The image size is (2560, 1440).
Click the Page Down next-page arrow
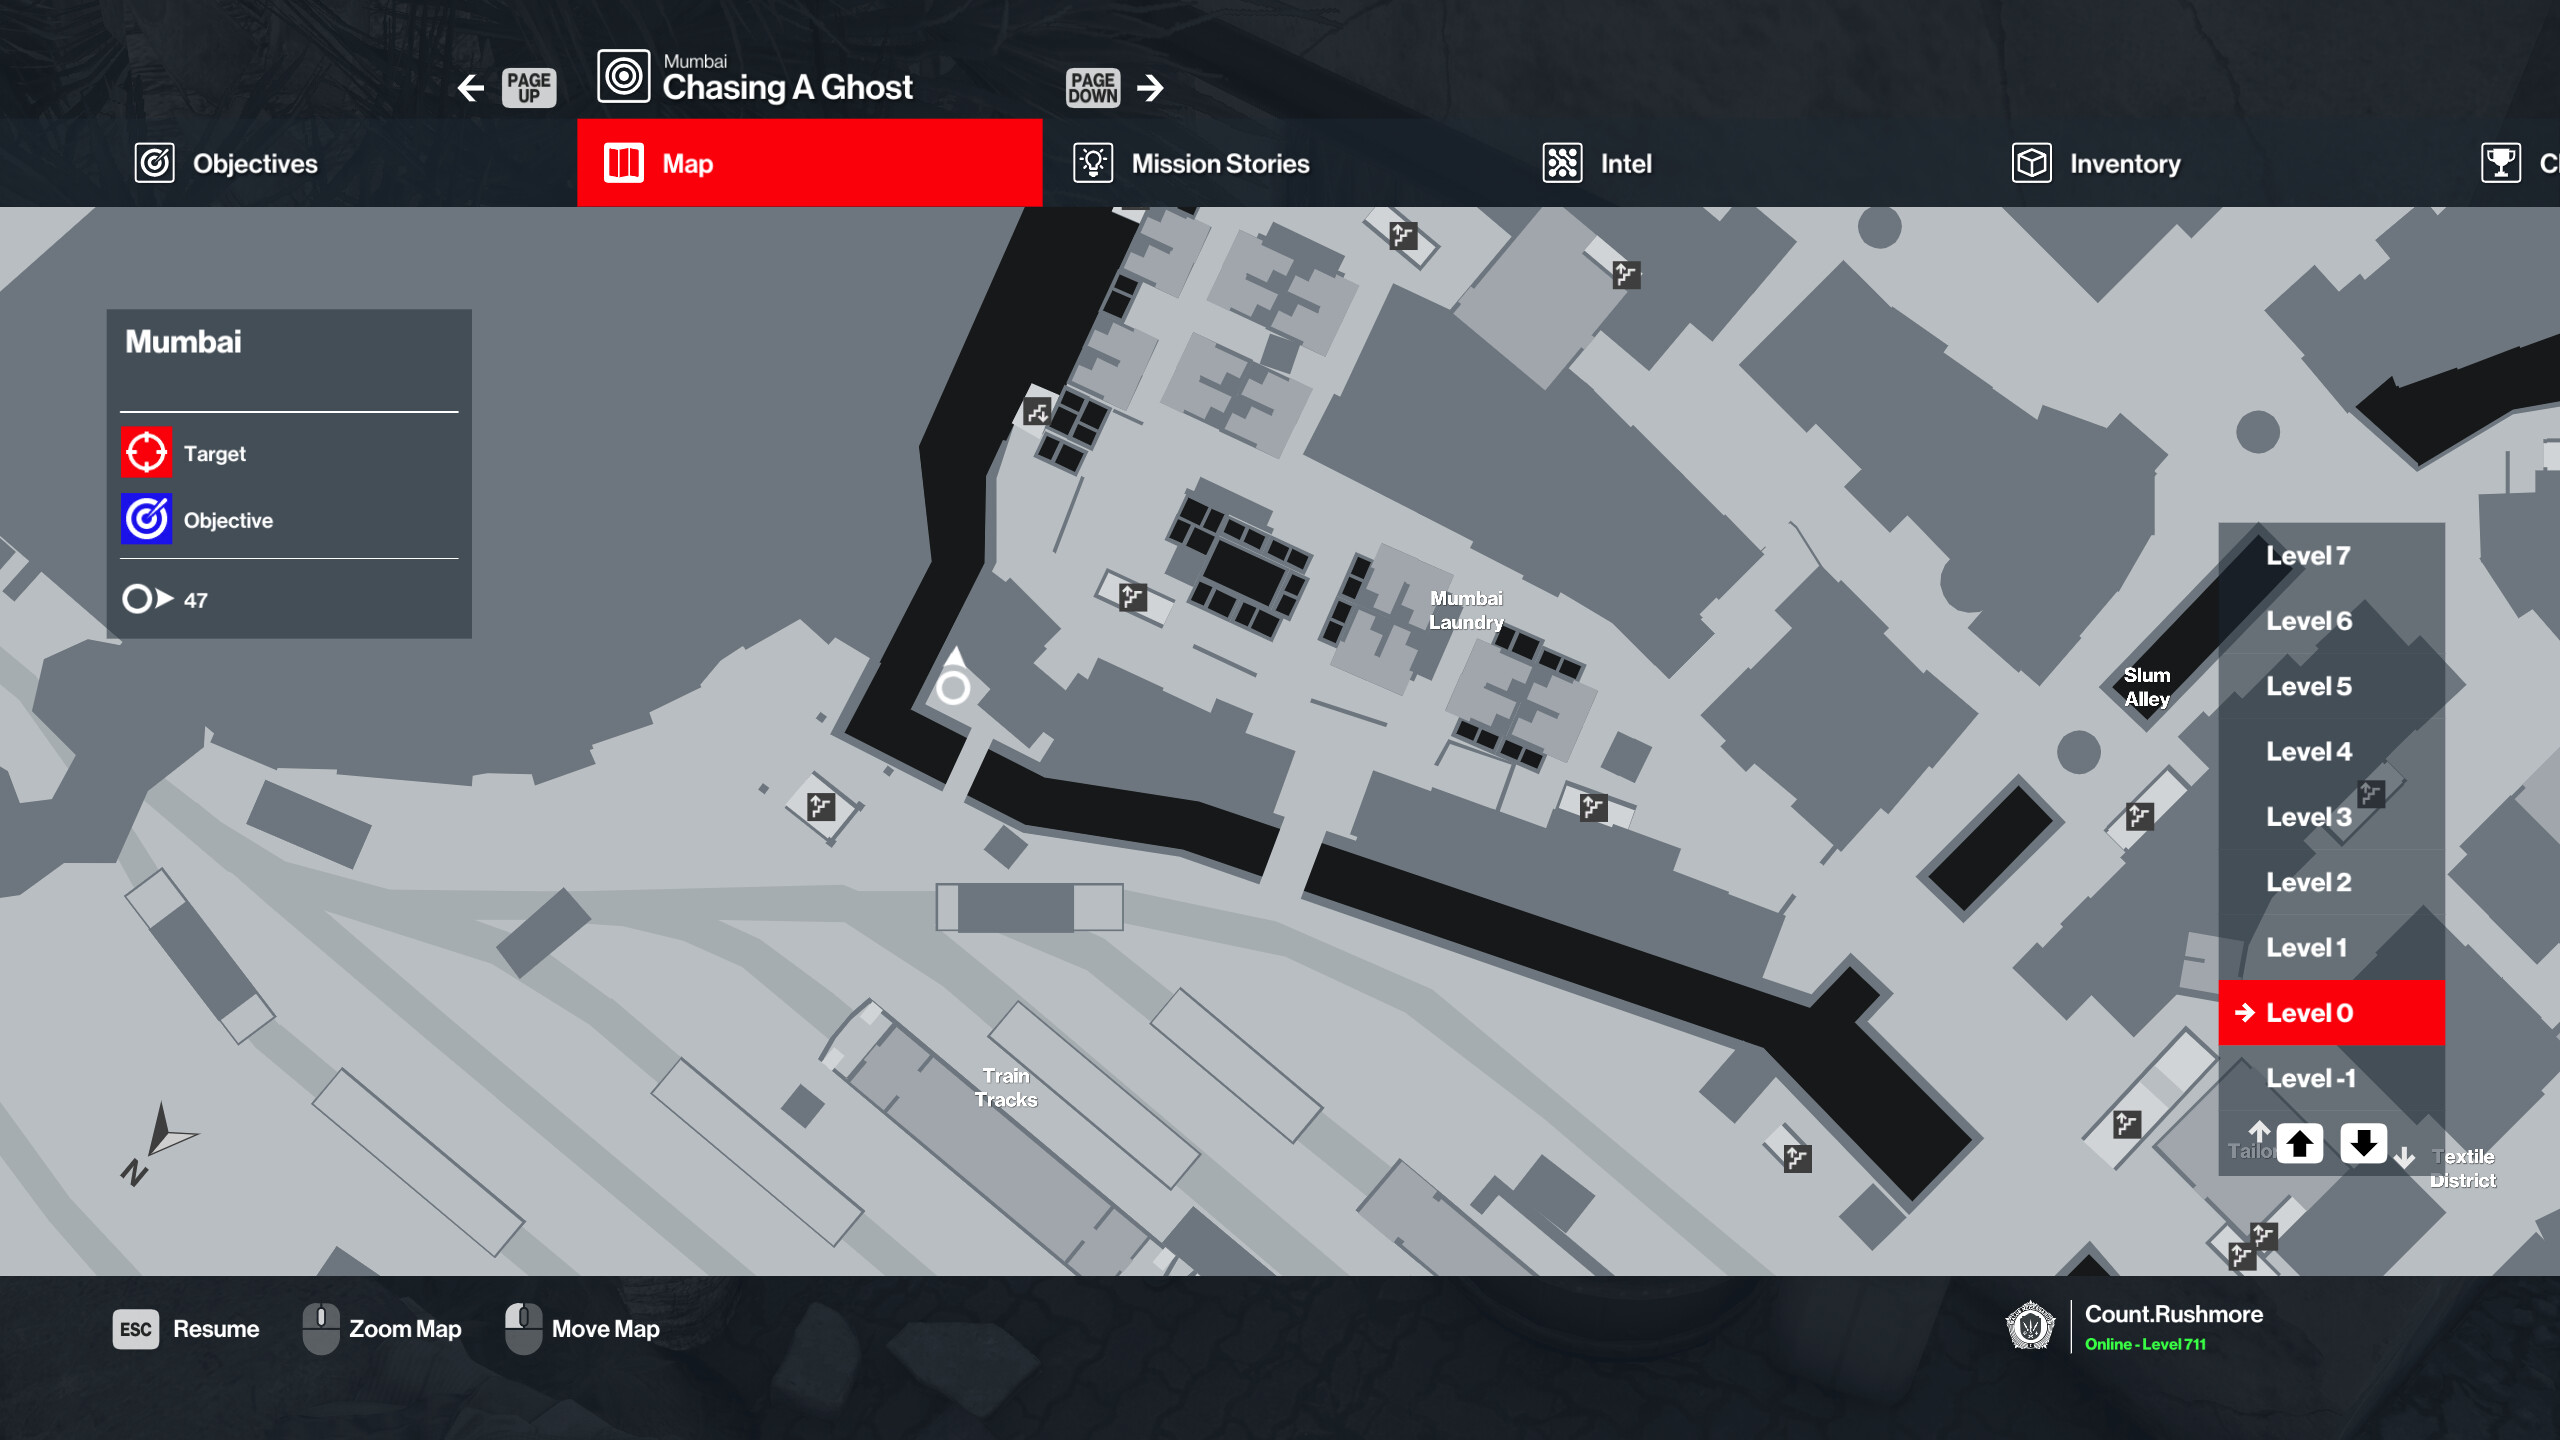(x=1150, y=88)
